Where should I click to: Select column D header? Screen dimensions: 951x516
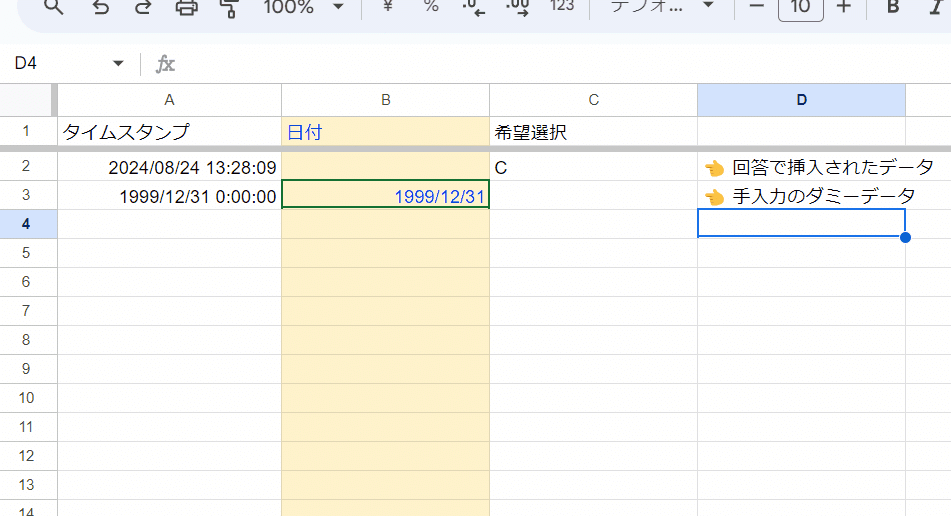tap(801, 100)
